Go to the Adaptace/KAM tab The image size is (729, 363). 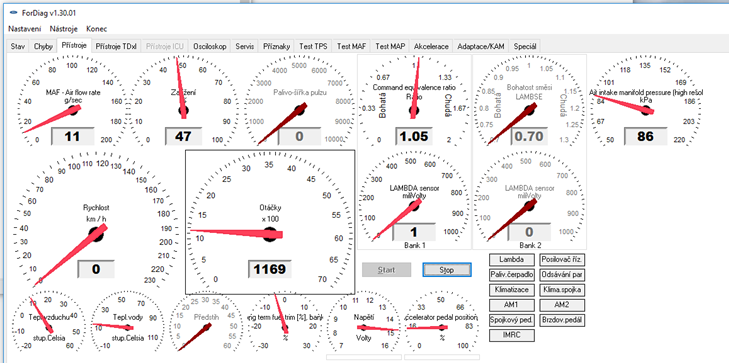point(481,46)
